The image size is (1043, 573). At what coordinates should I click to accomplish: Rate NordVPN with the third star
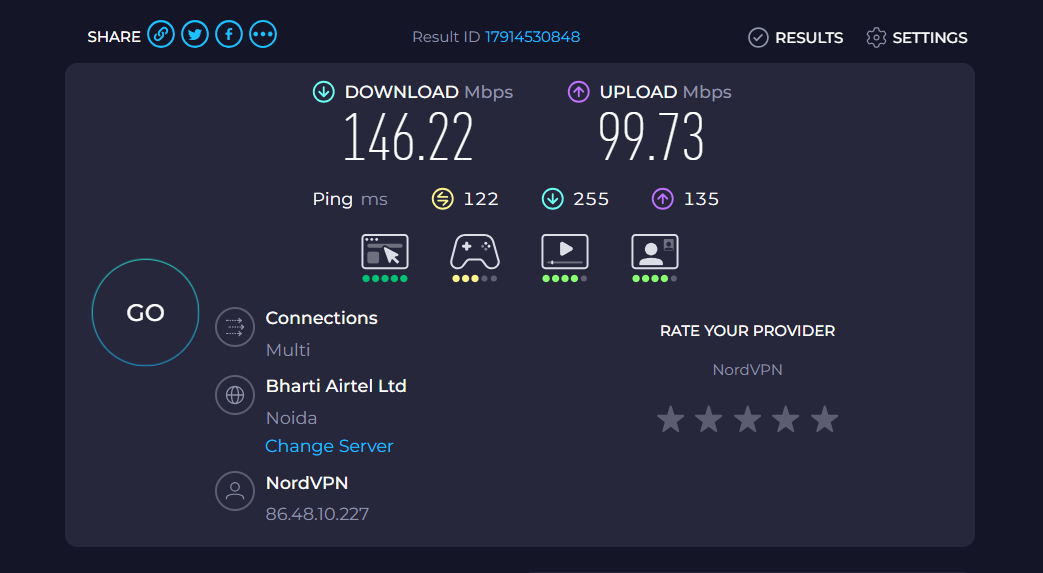tap(748, 419)
